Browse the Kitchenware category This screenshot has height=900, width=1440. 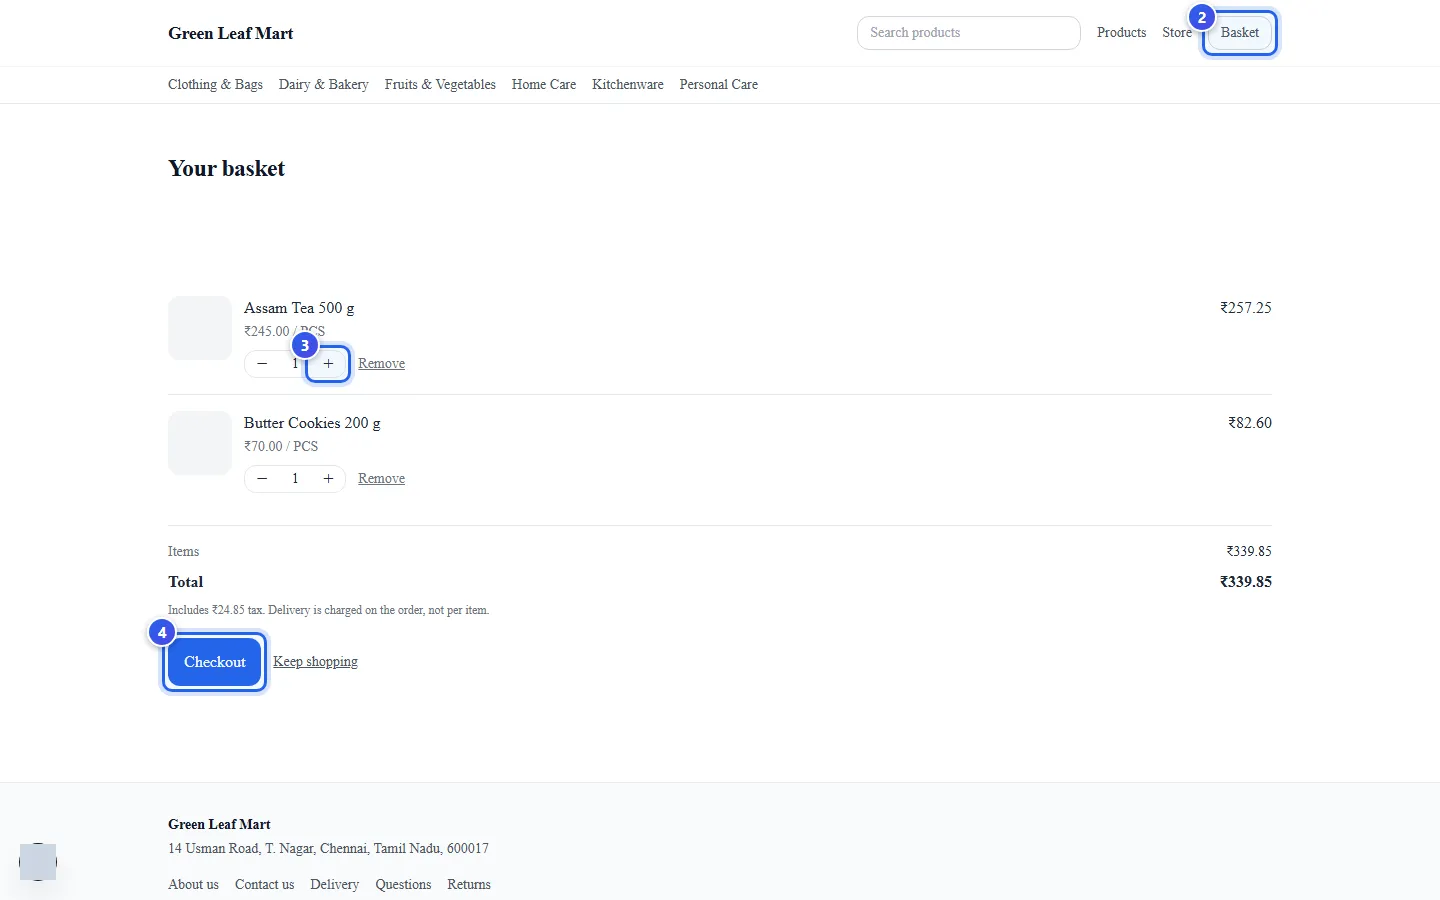pyautogui.click(x=627, y=85)
